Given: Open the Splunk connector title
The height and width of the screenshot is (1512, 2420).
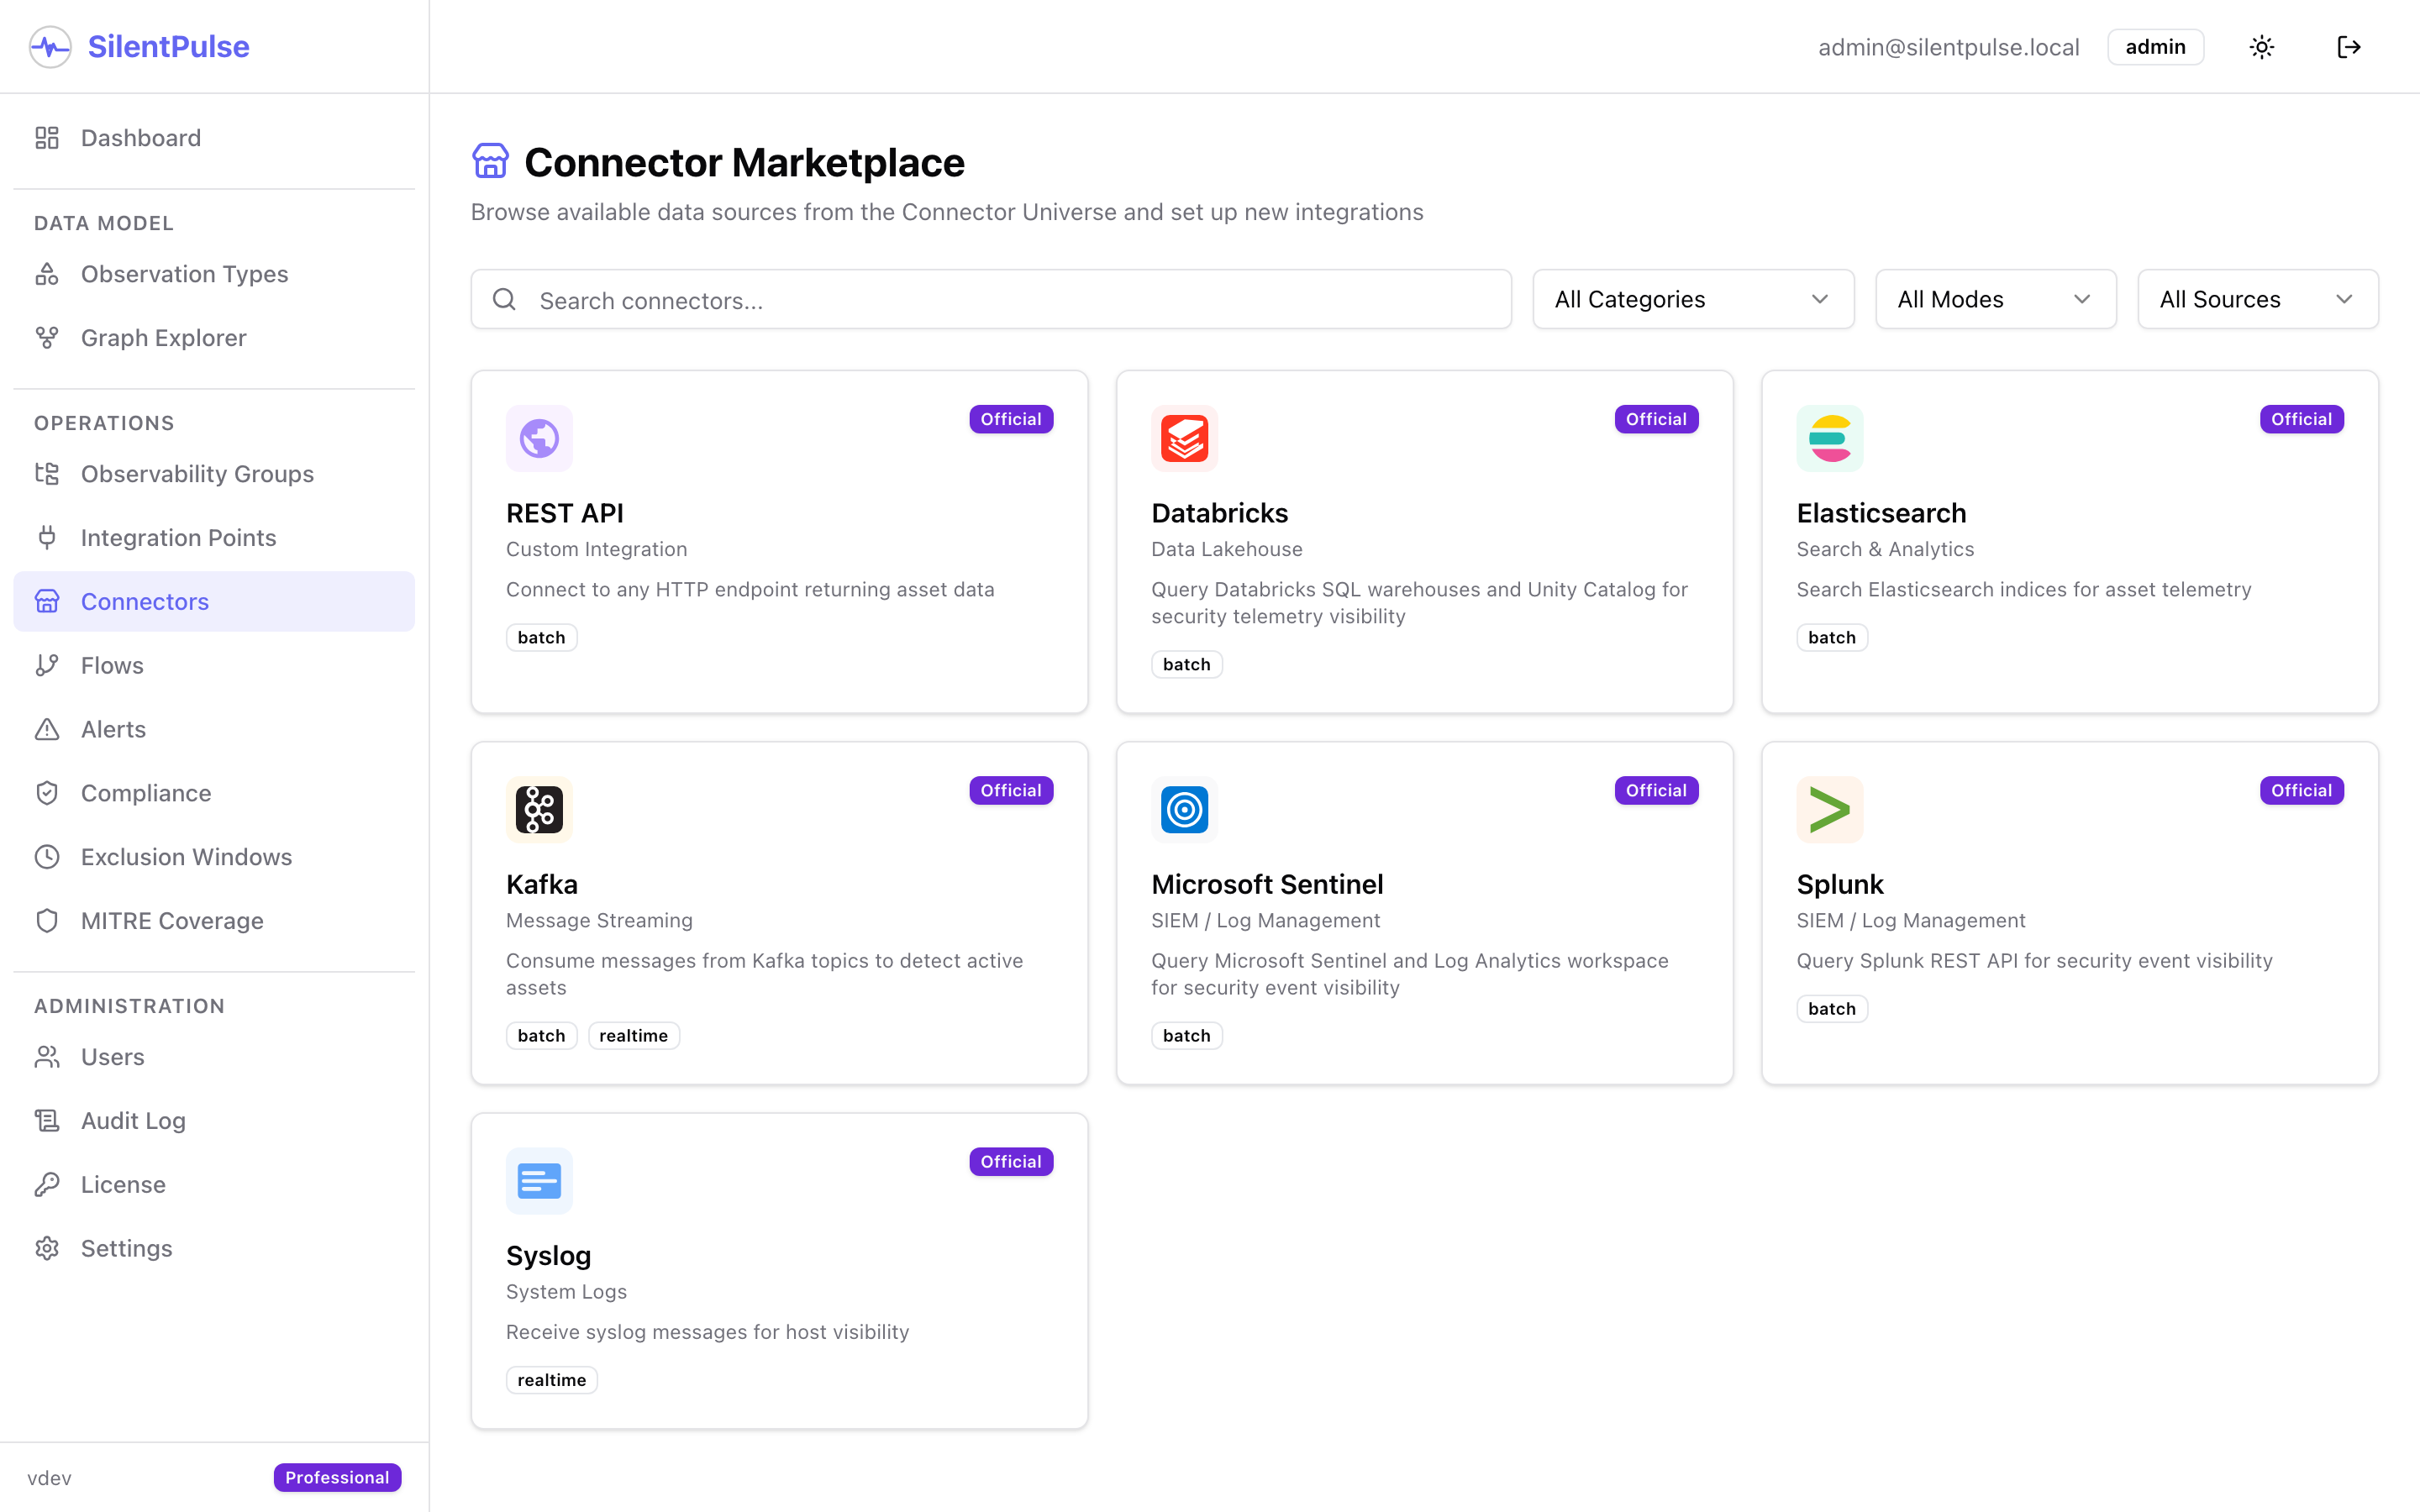Looking at the screenshot, I should pyautogui.click(x=1839, y=884).
